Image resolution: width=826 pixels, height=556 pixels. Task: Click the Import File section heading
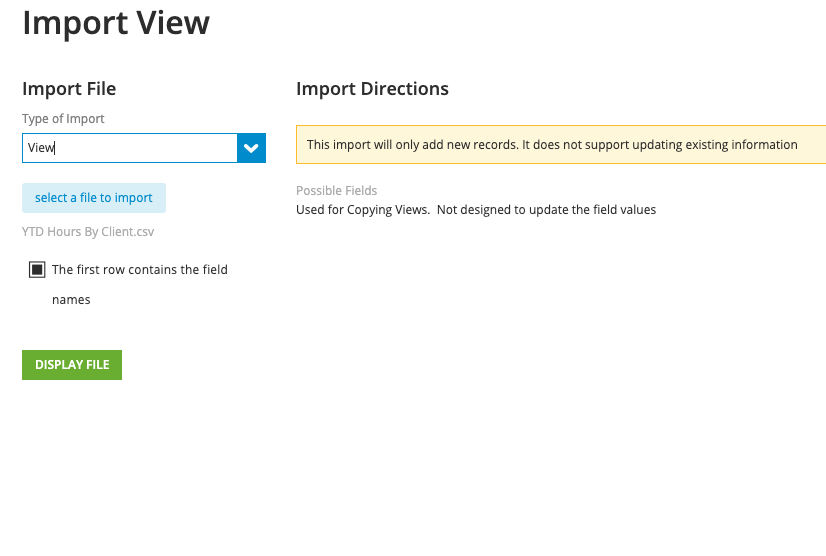point(69,89)
